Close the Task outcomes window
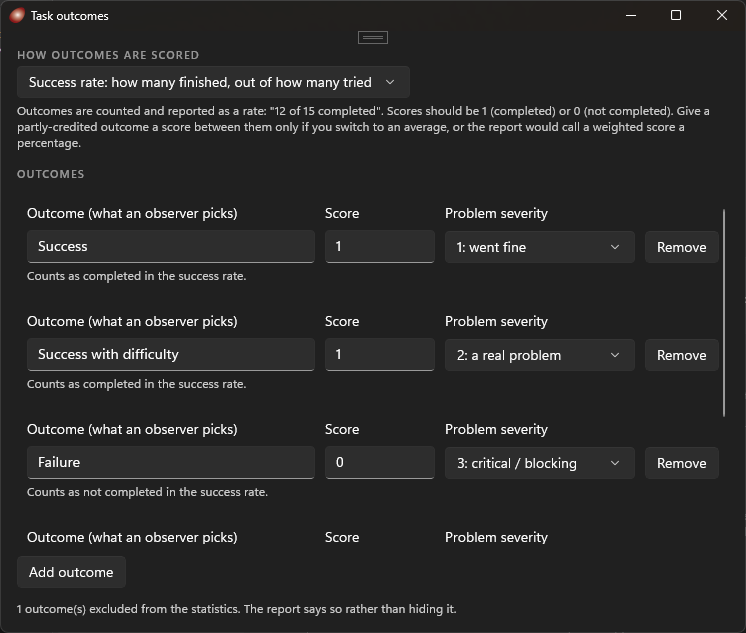This screenshot has width=746, height=633. tap(722, 16)
